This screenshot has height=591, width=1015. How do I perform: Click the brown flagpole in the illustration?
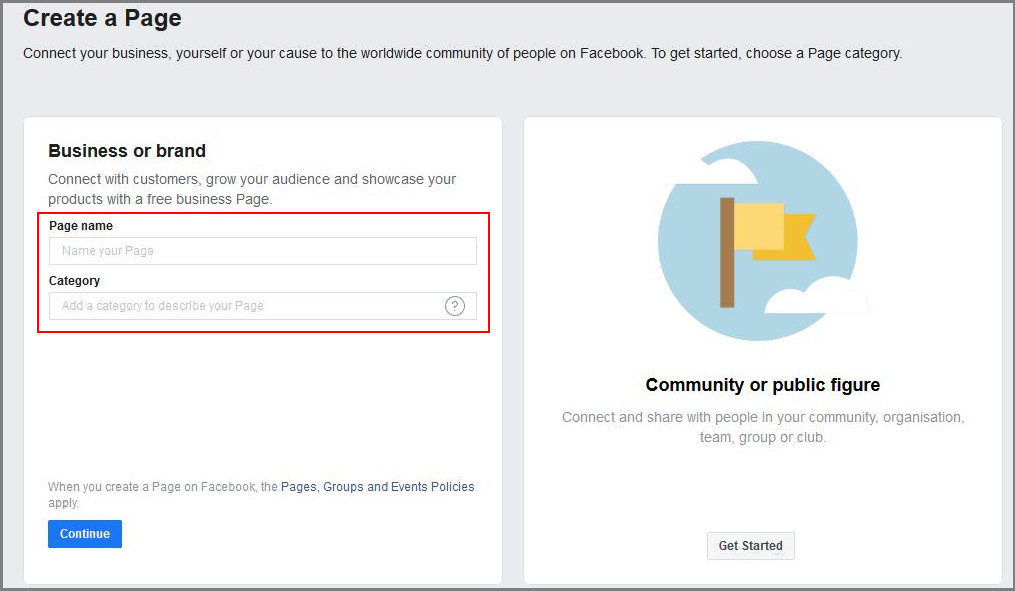tap(727, 252)
